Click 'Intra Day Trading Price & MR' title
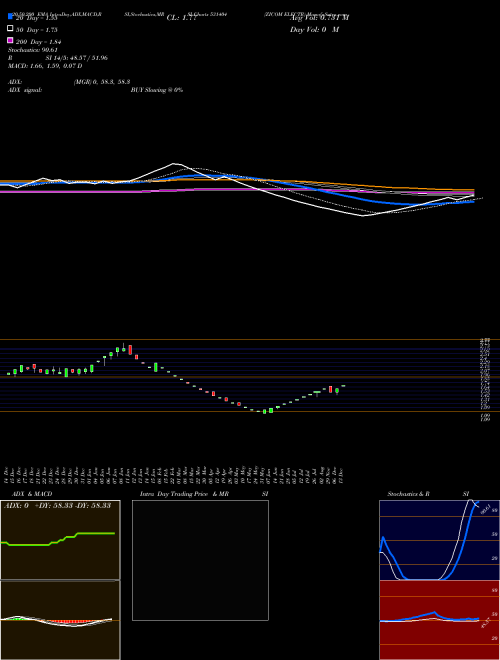The image size is (500, 660). coord(184,494)
